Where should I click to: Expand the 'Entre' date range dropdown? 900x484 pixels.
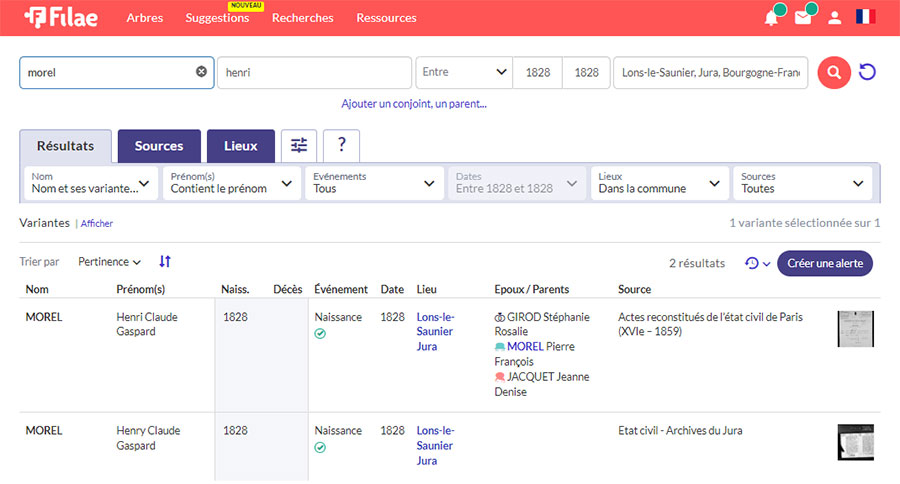tap(464, 72)
